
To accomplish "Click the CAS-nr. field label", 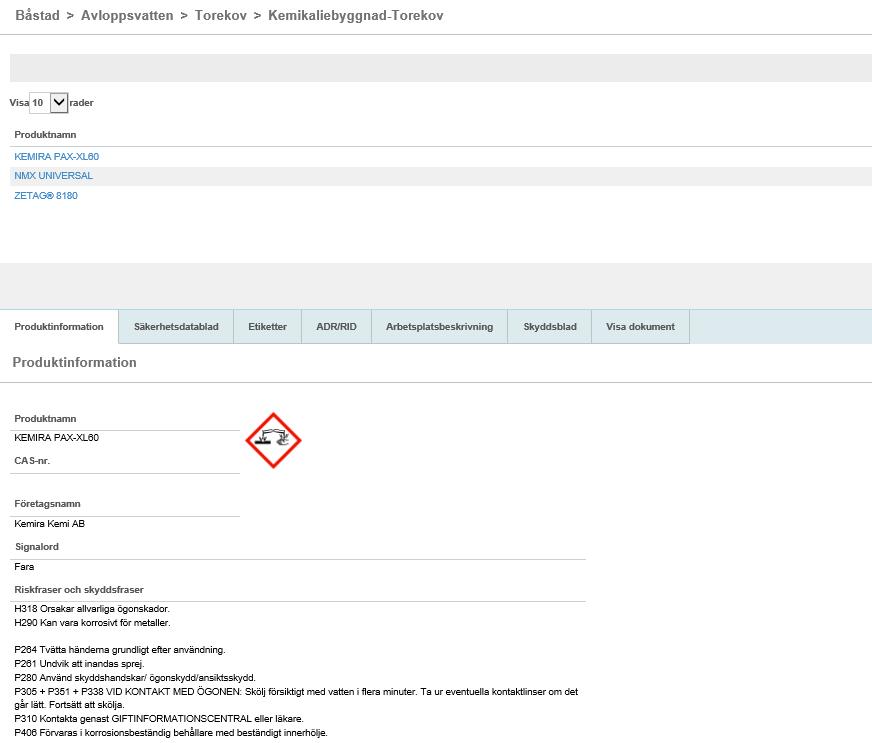I will 32,461.
